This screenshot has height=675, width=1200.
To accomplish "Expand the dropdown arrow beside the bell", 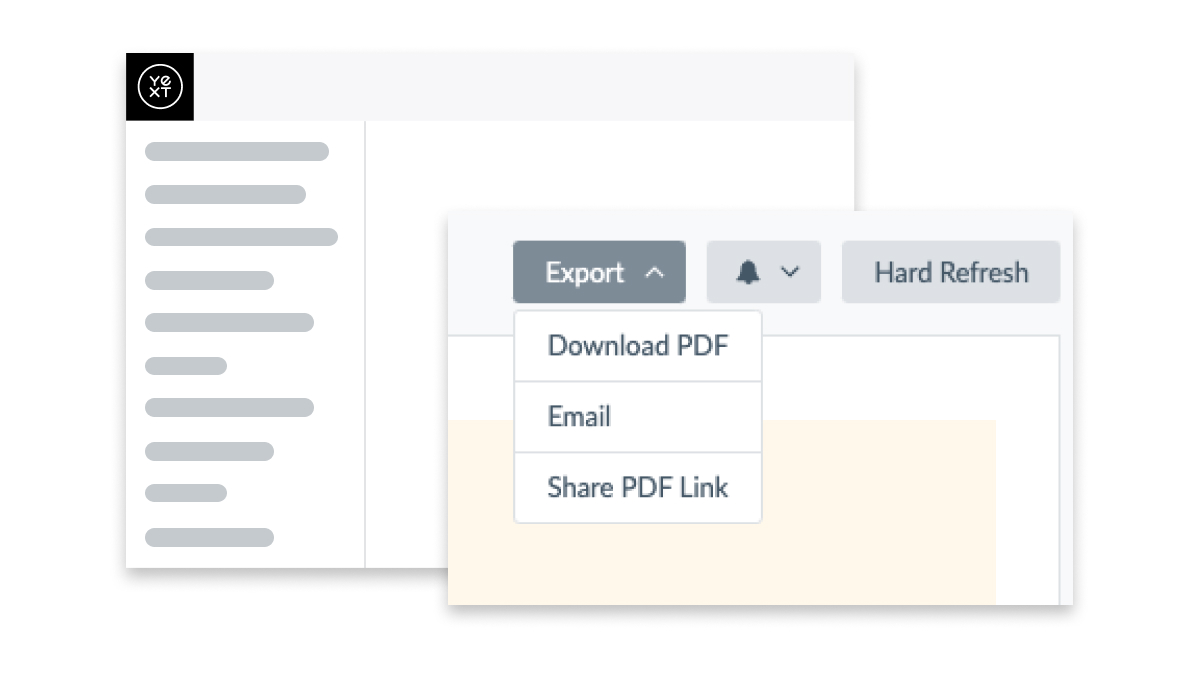I will 790,272.
